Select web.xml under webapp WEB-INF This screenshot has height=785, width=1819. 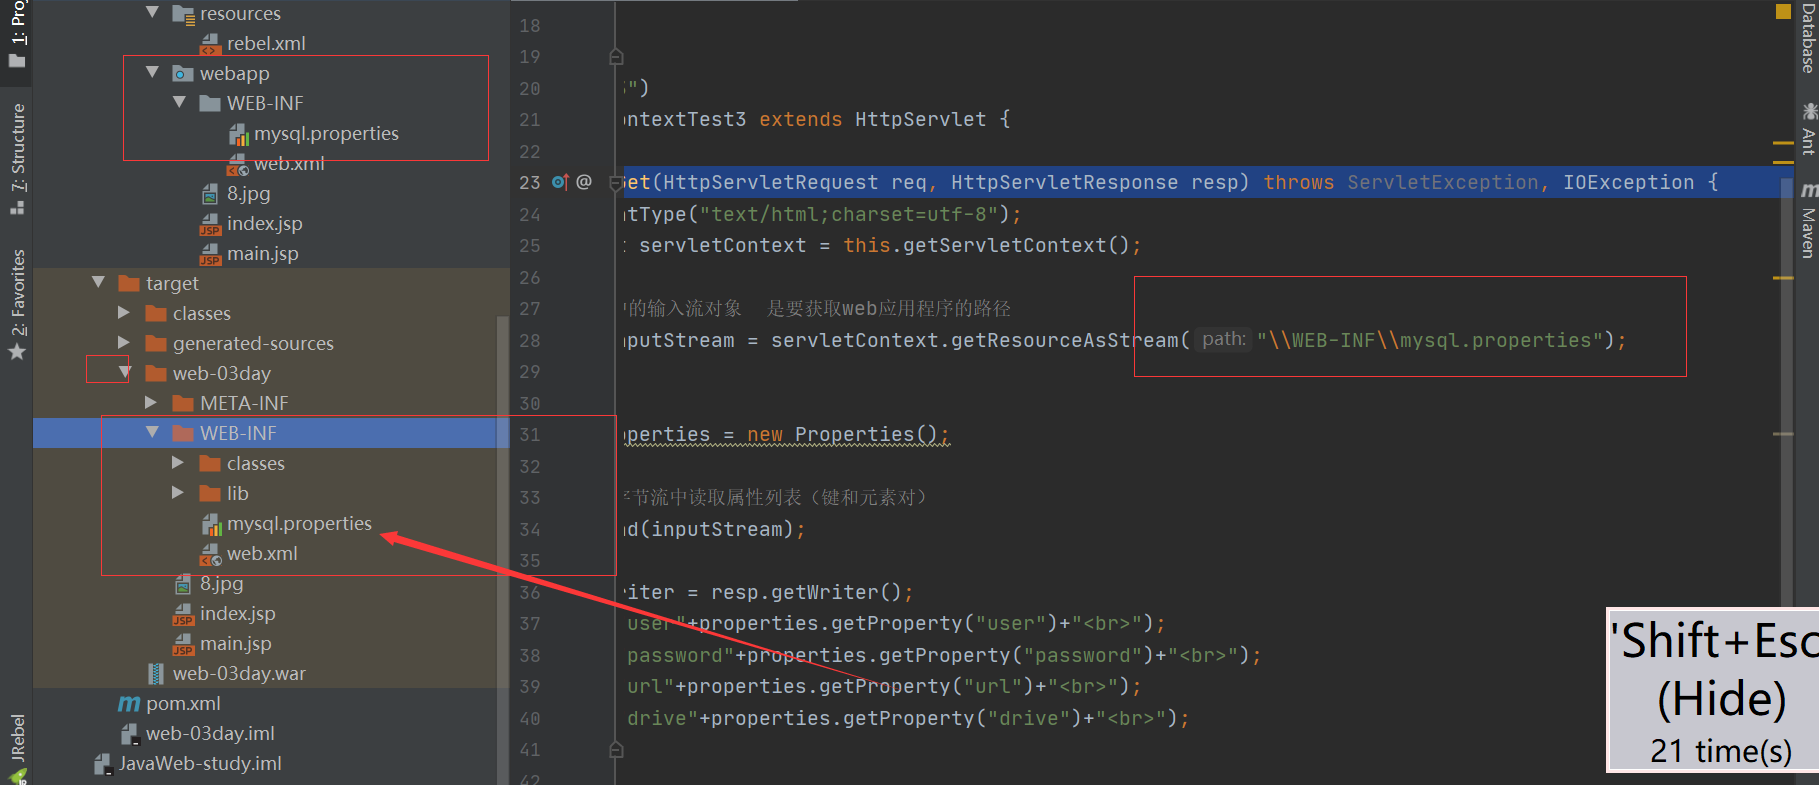tap(289, 163)
